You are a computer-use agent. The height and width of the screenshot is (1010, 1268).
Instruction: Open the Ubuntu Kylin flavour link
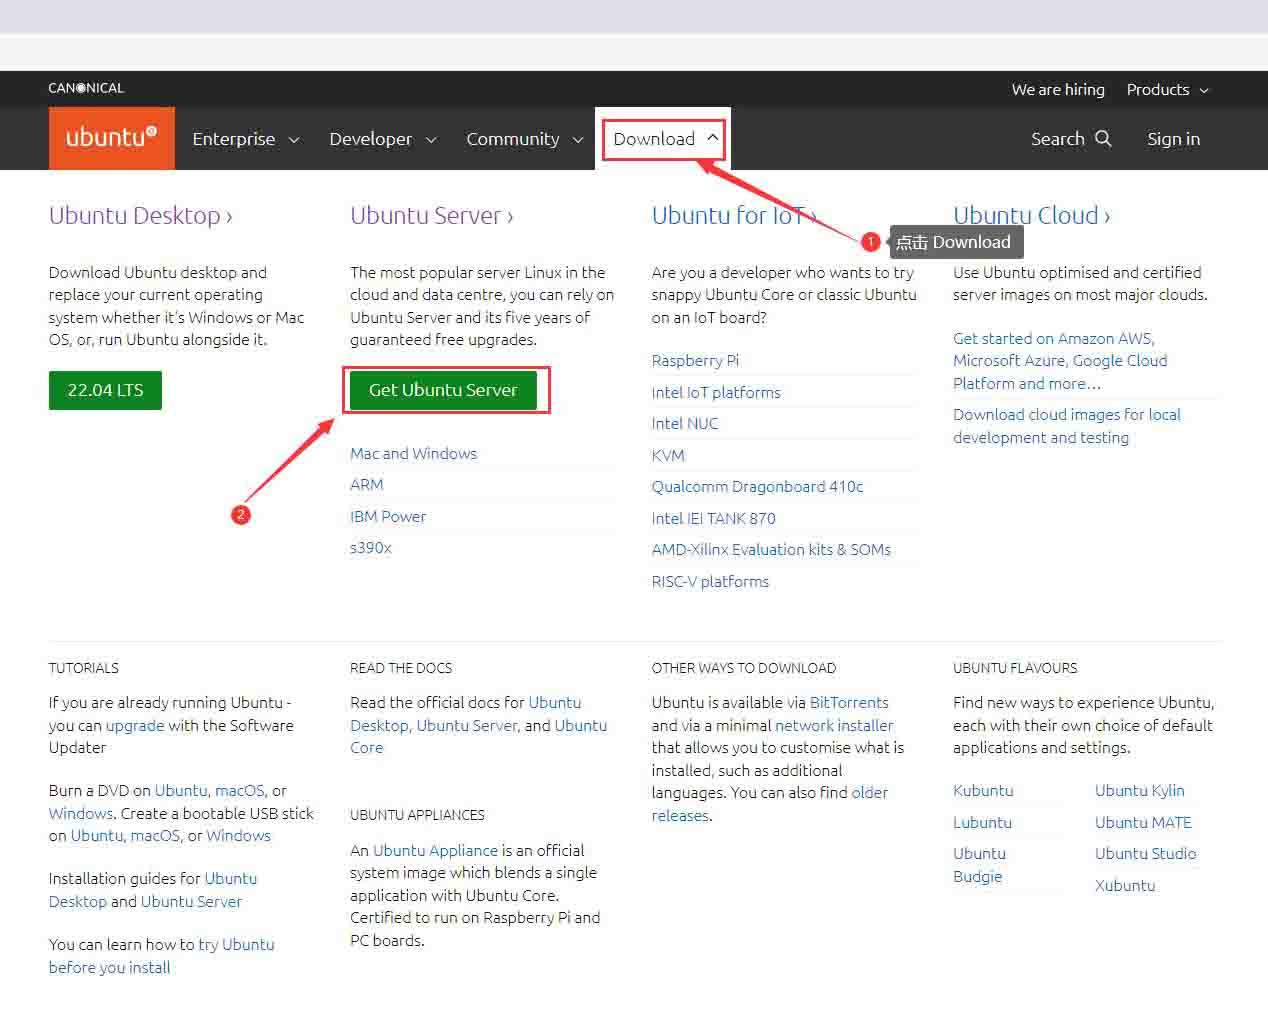[1139, 790]
